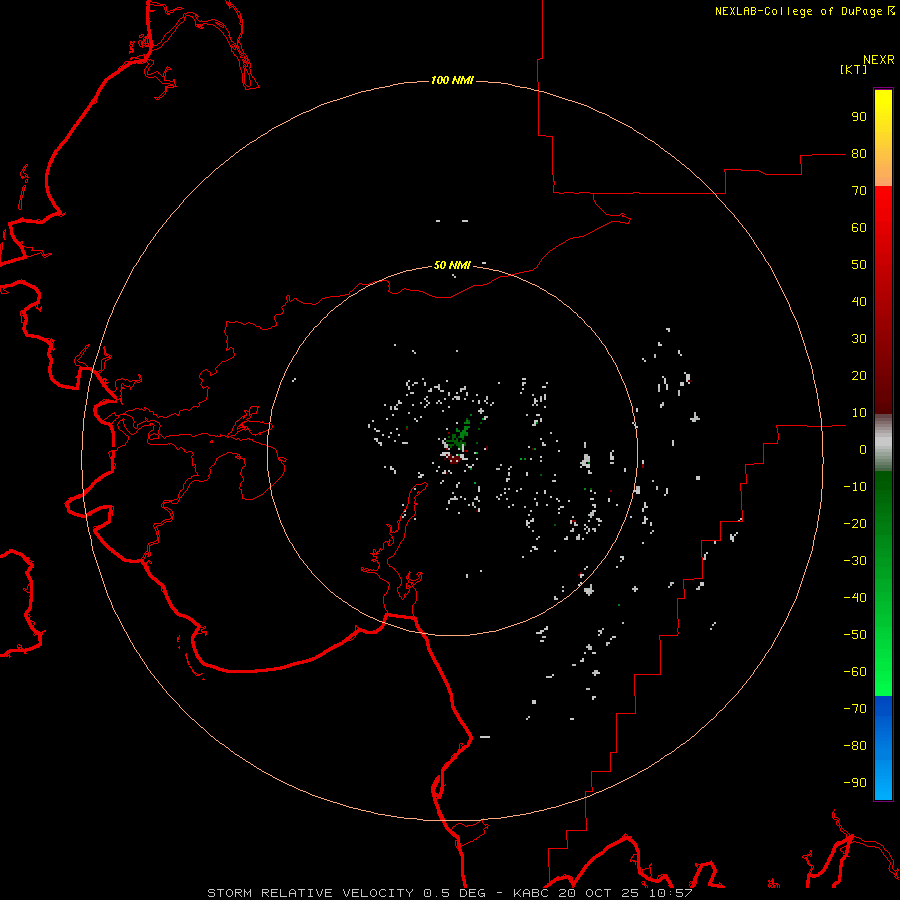Click the NEXLAB-College of DuPage watermark text

pos(805,11)
